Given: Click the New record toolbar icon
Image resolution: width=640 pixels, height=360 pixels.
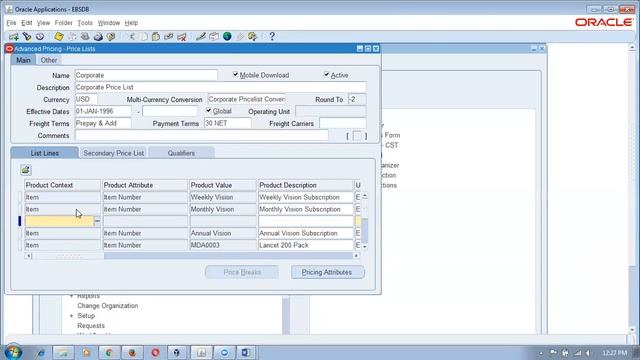Looking at the screenshot, I should (13, 37).
